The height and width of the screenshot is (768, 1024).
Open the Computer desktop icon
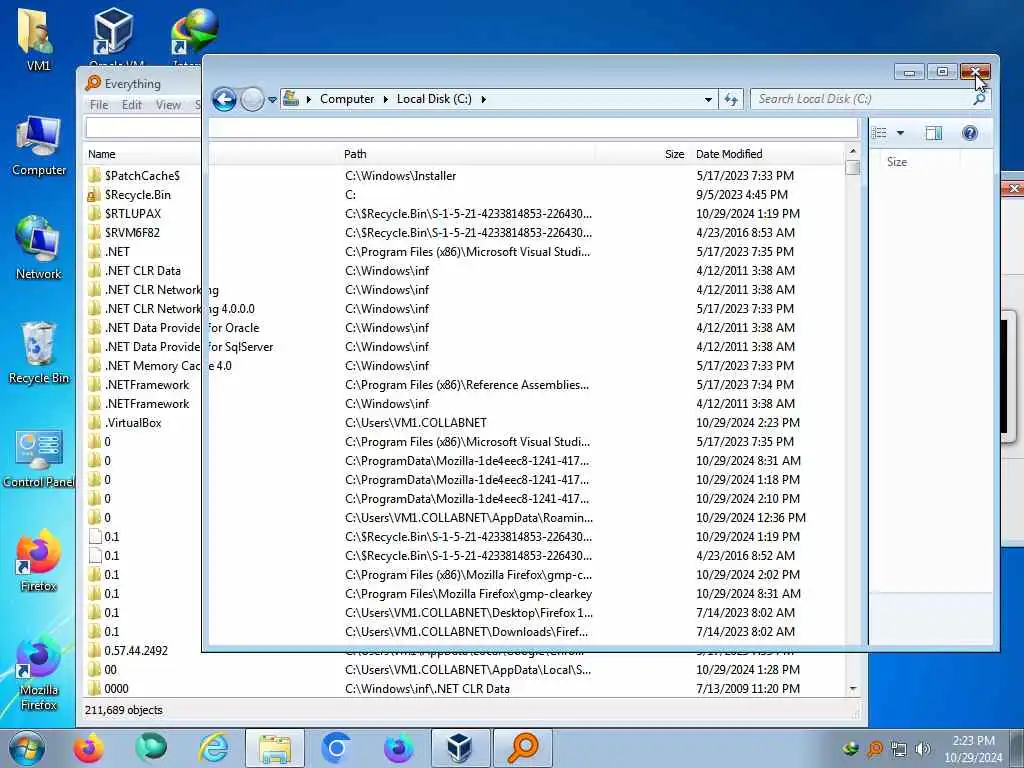[38, 146]
